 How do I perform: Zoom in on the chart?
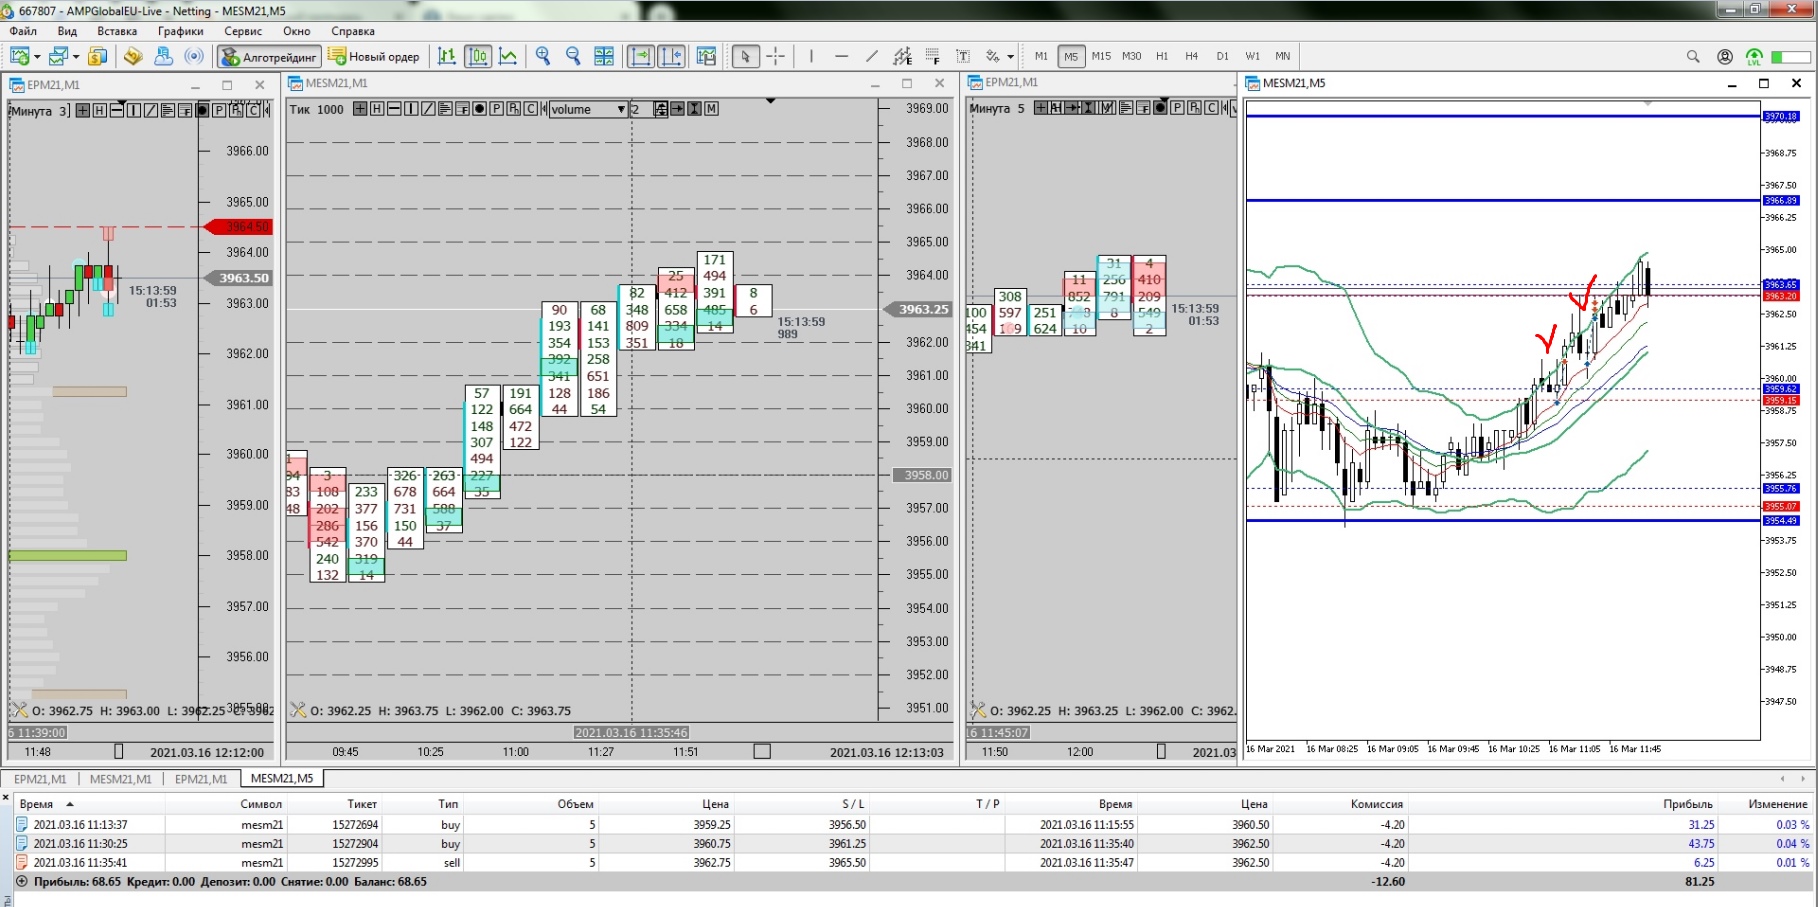tap(543, 56)
